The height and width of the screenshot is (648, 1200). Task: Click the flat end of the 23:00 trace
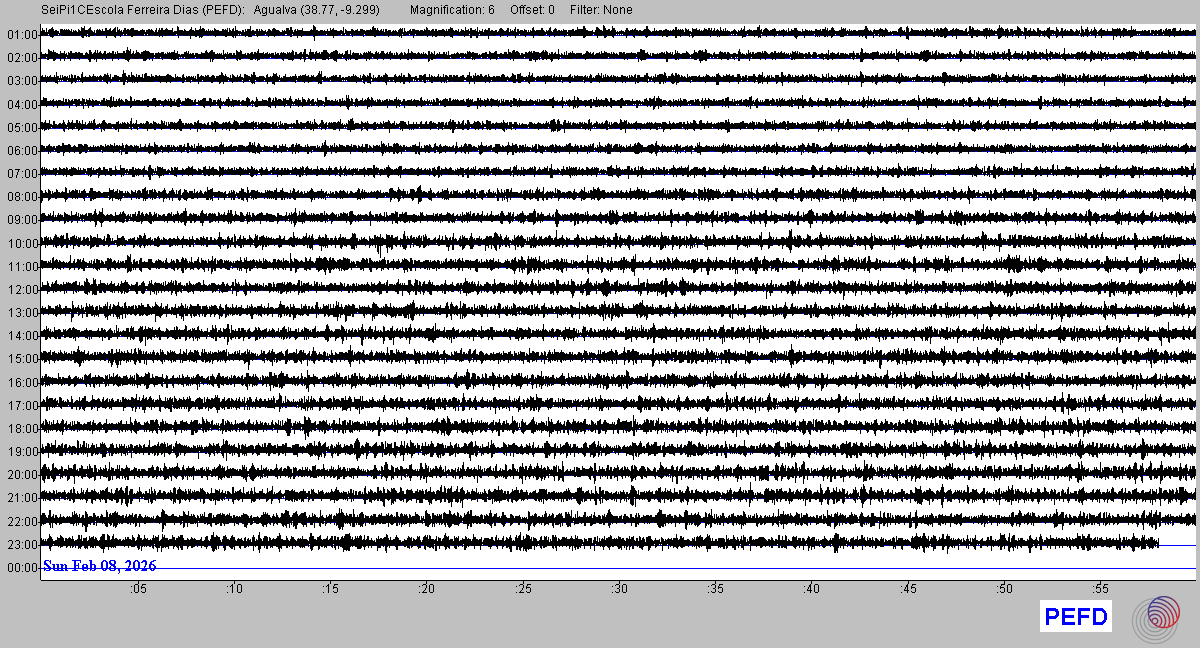pos(1177,545)
